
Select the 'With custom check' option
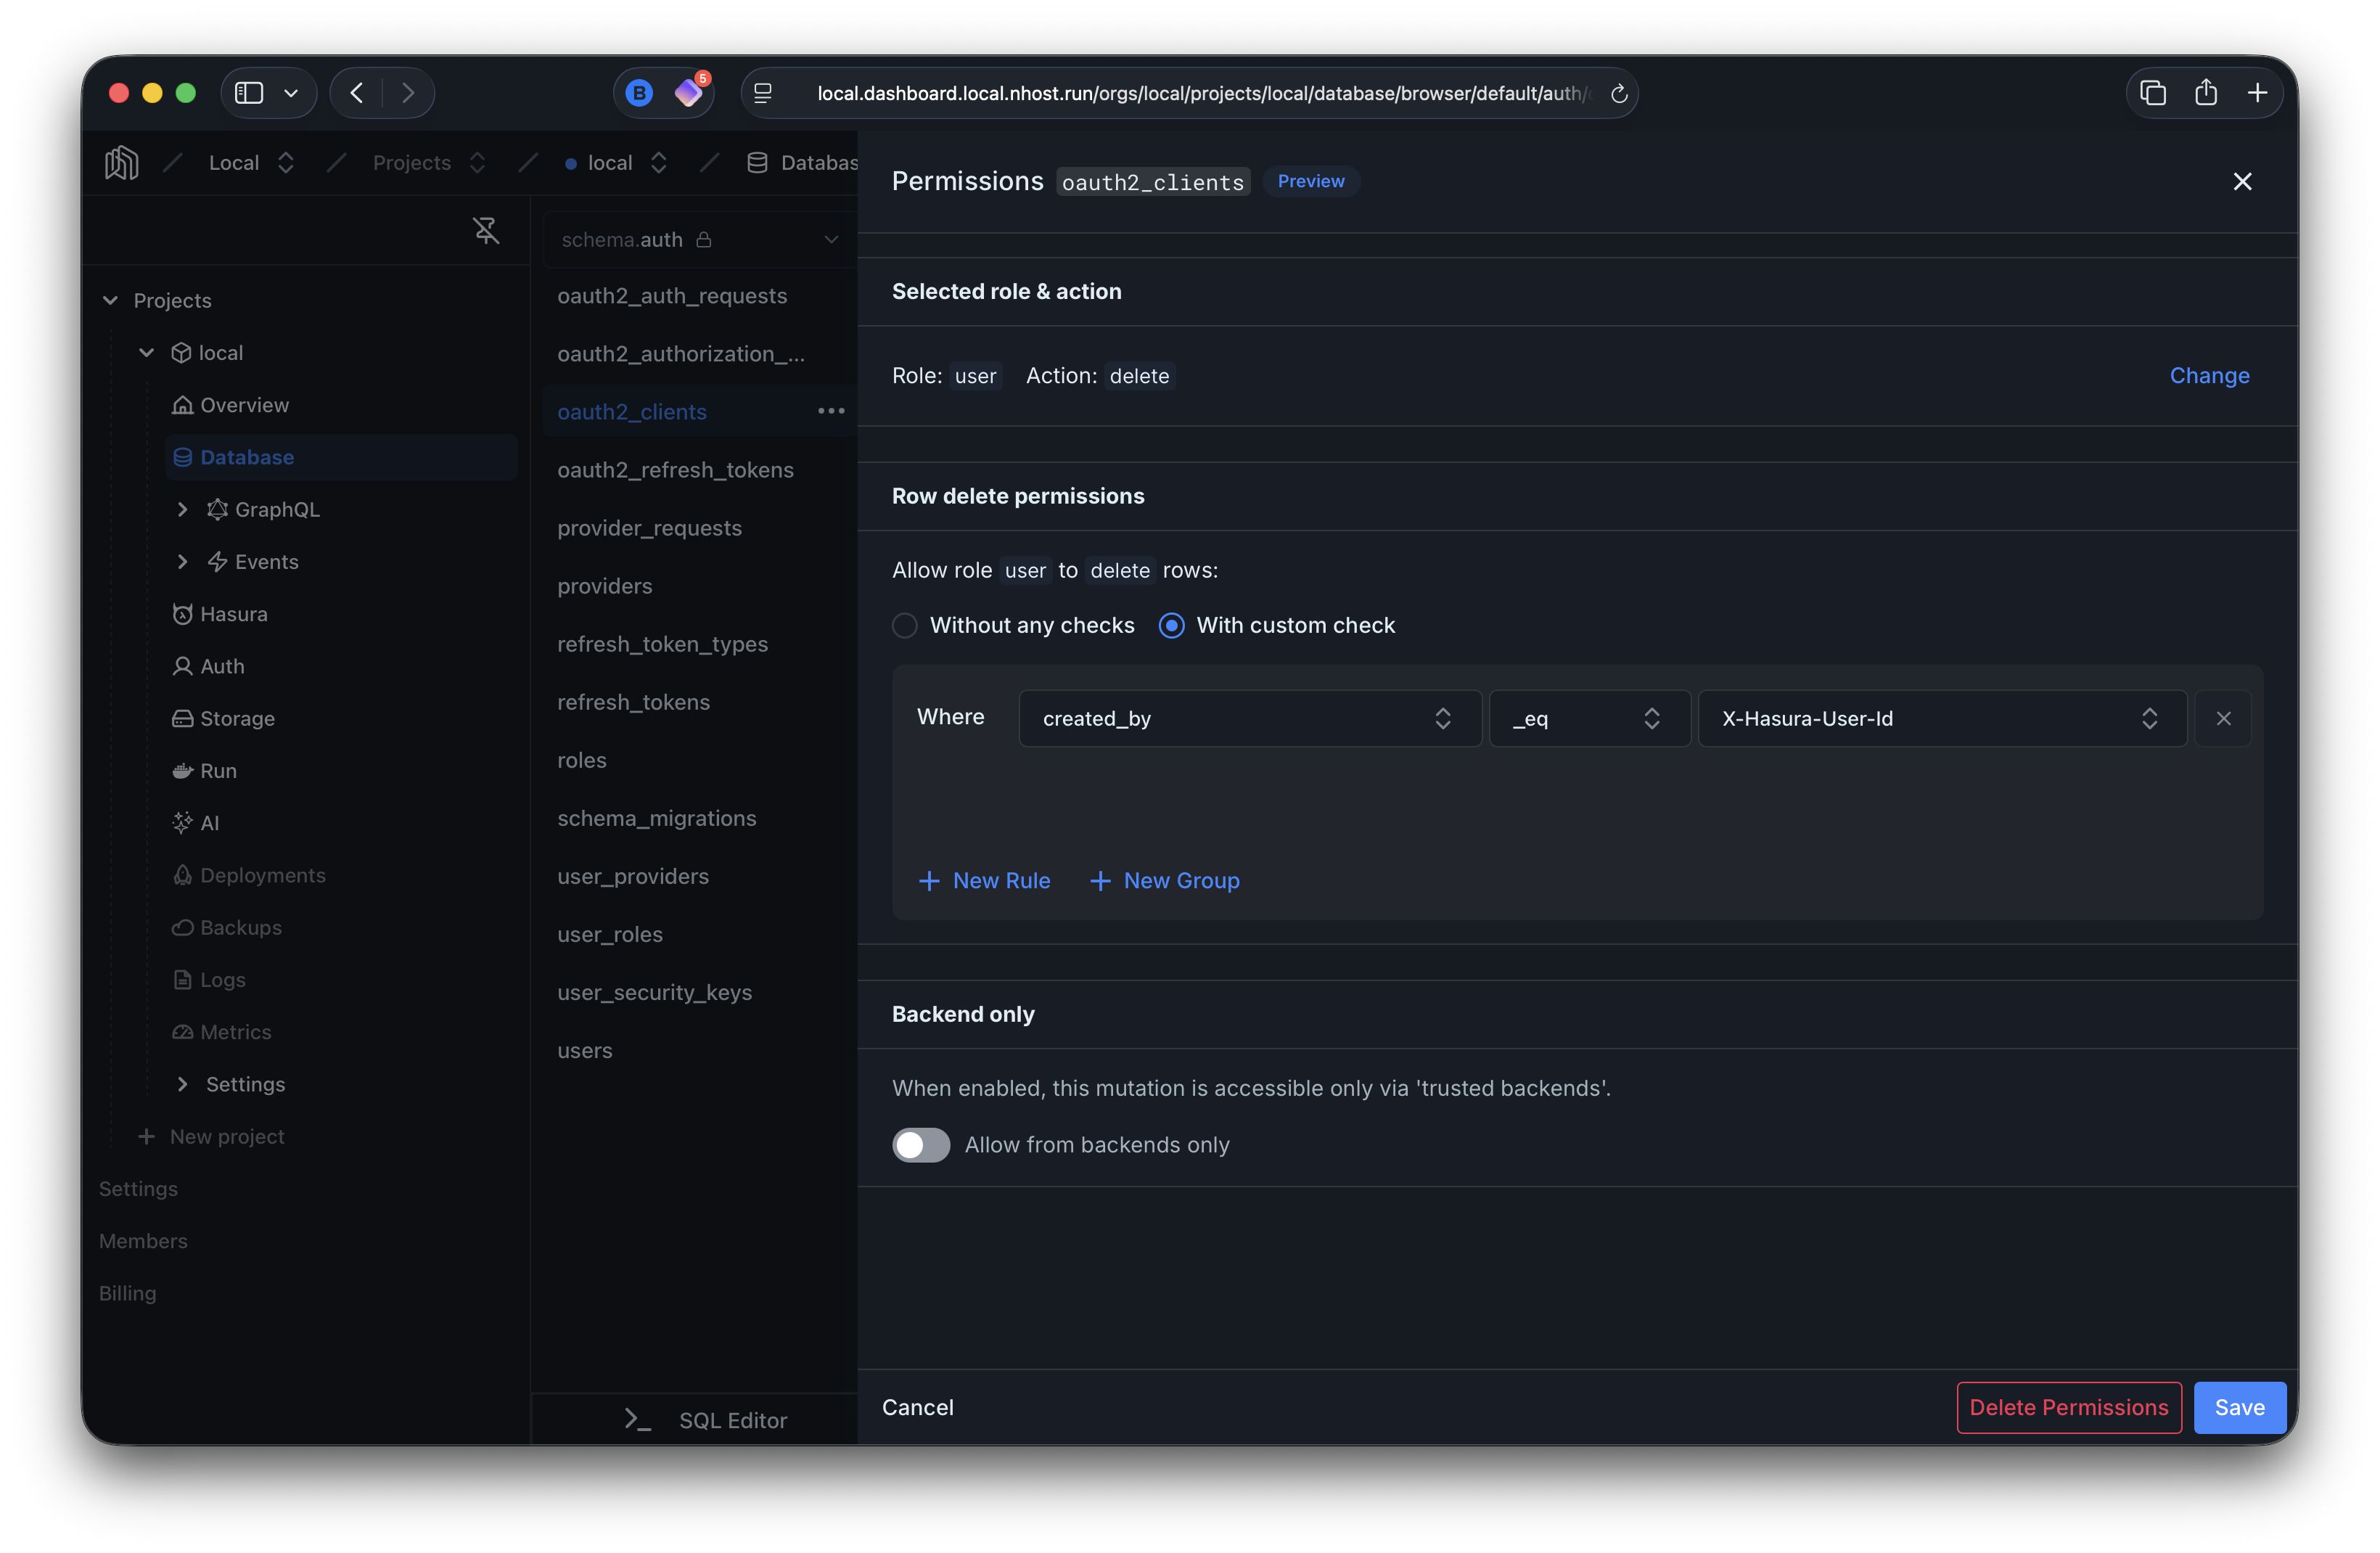[x=1171, y=625]
